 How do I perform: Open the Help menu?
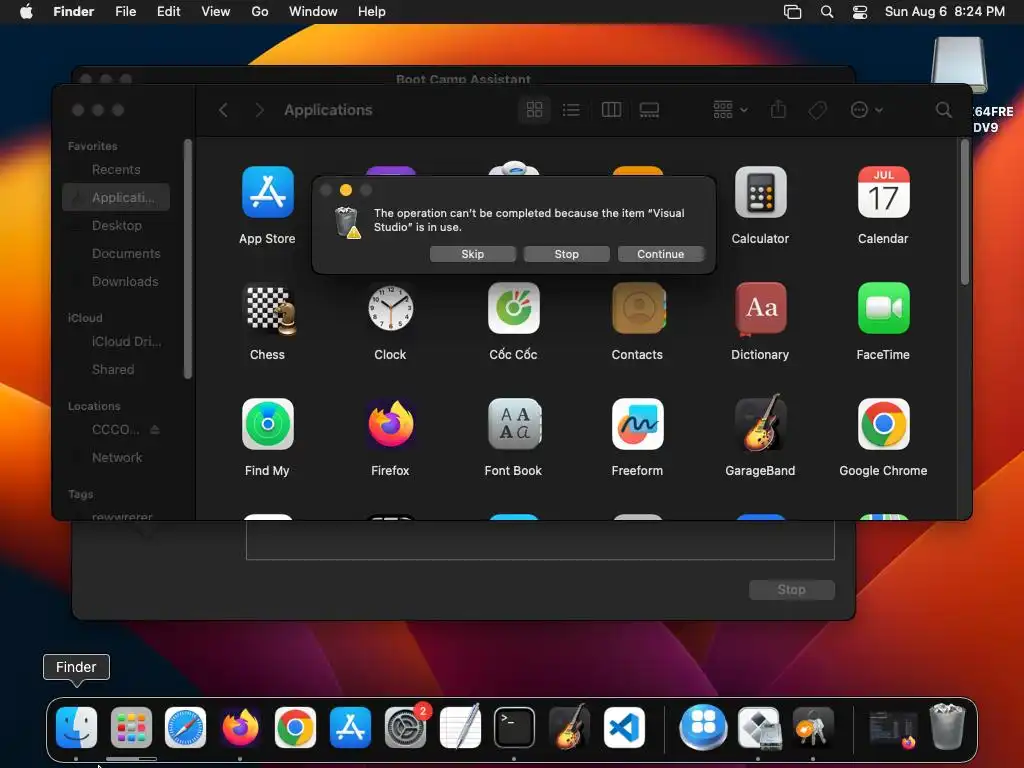(372, 12)
